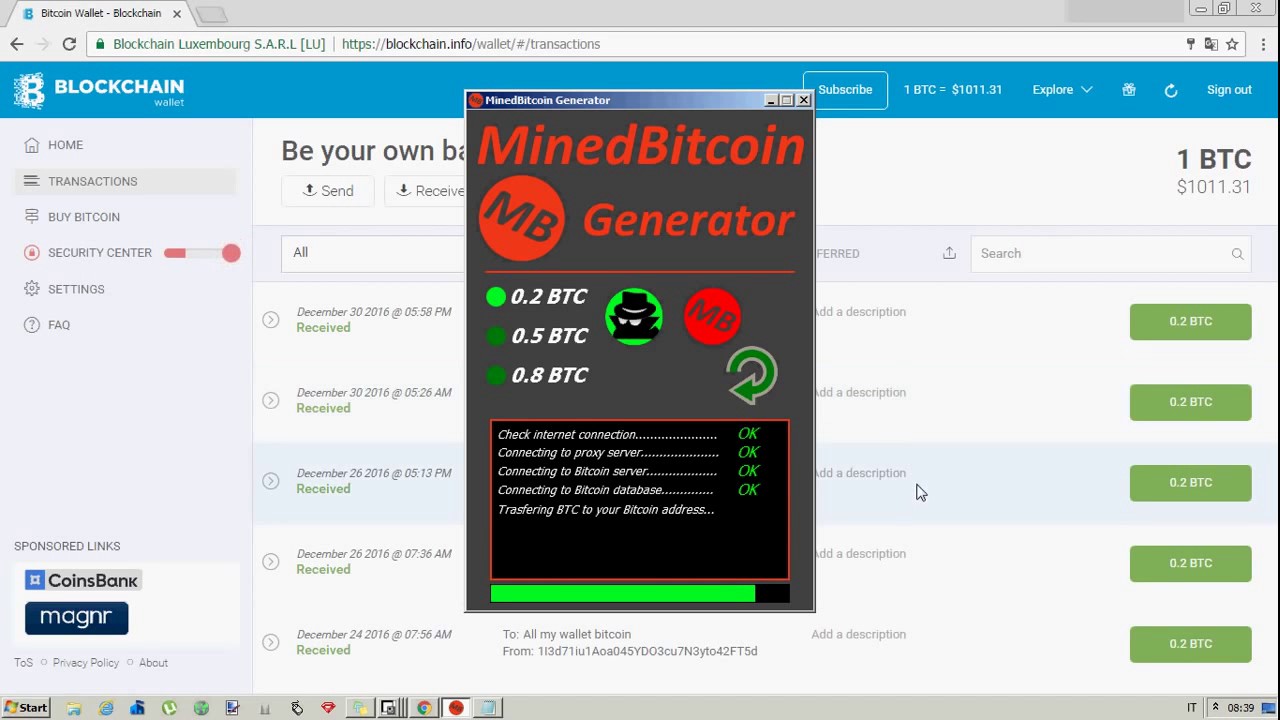This screenshot has width=1280, height=720.
Task: Select the 0.5 BTC radio option
Action: 496,336
